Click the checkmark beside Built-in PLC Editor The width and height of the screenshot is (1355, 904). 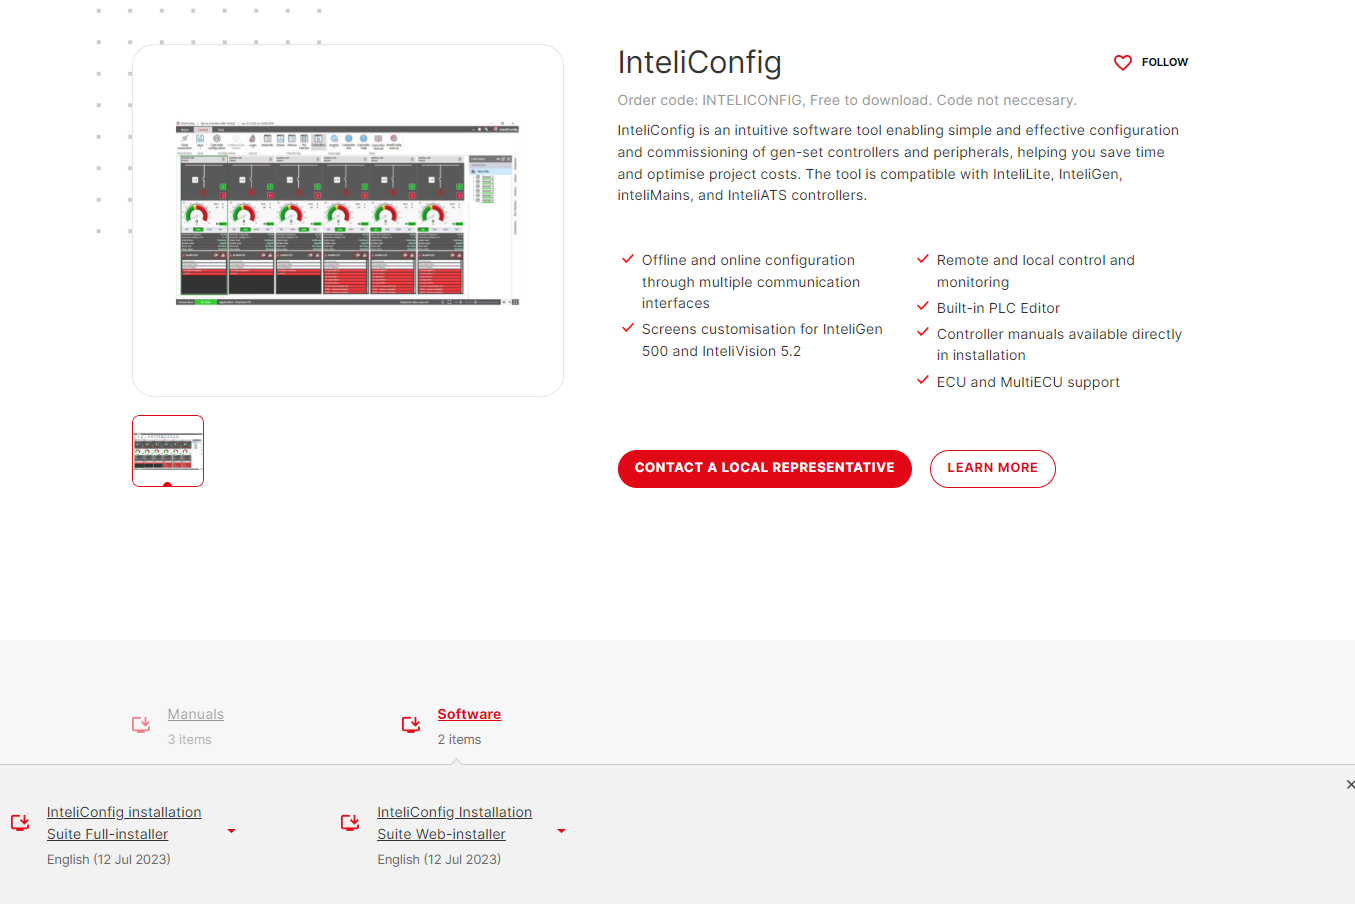(922, 307)
